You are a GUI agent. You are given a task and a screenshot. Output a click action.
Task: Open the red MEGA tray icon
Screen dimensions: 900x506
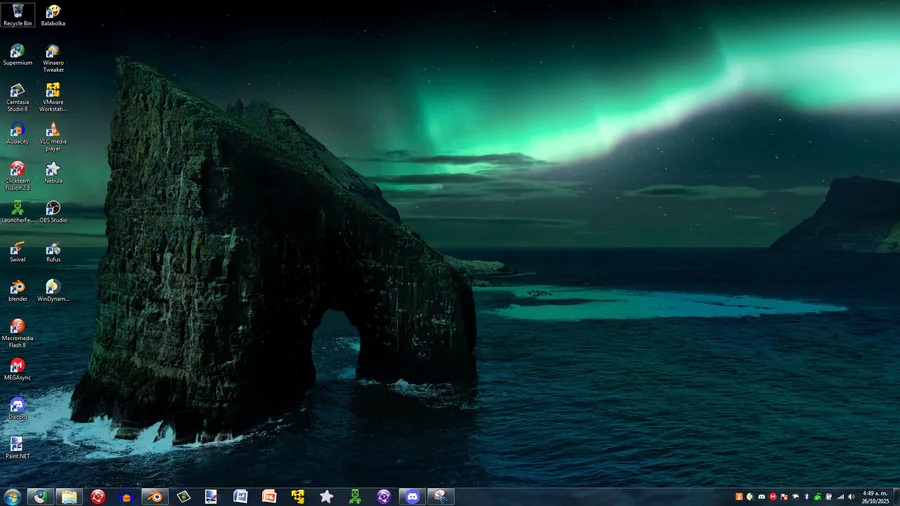point(773,497)
